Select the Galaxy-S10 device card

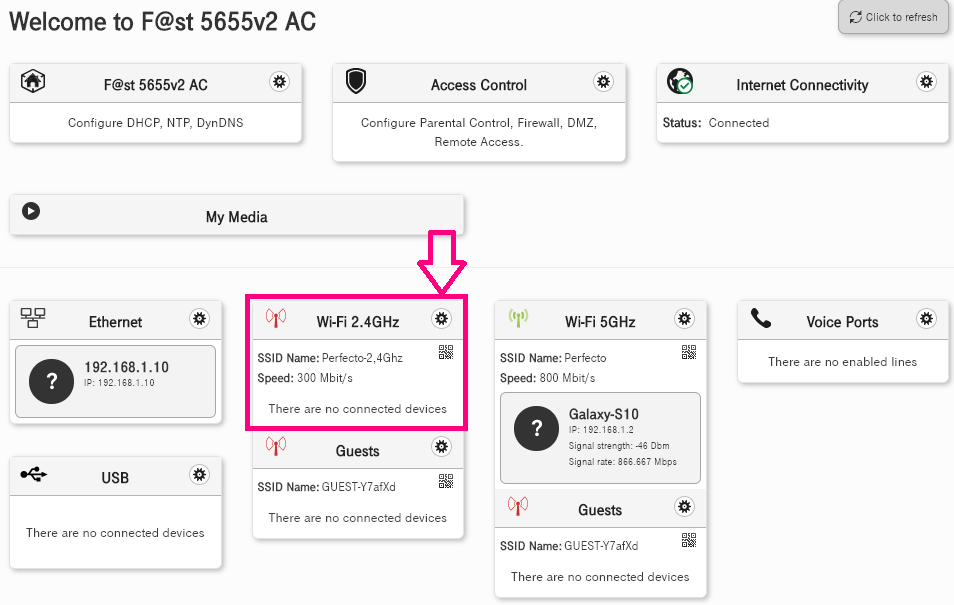[x=601, y=438]
